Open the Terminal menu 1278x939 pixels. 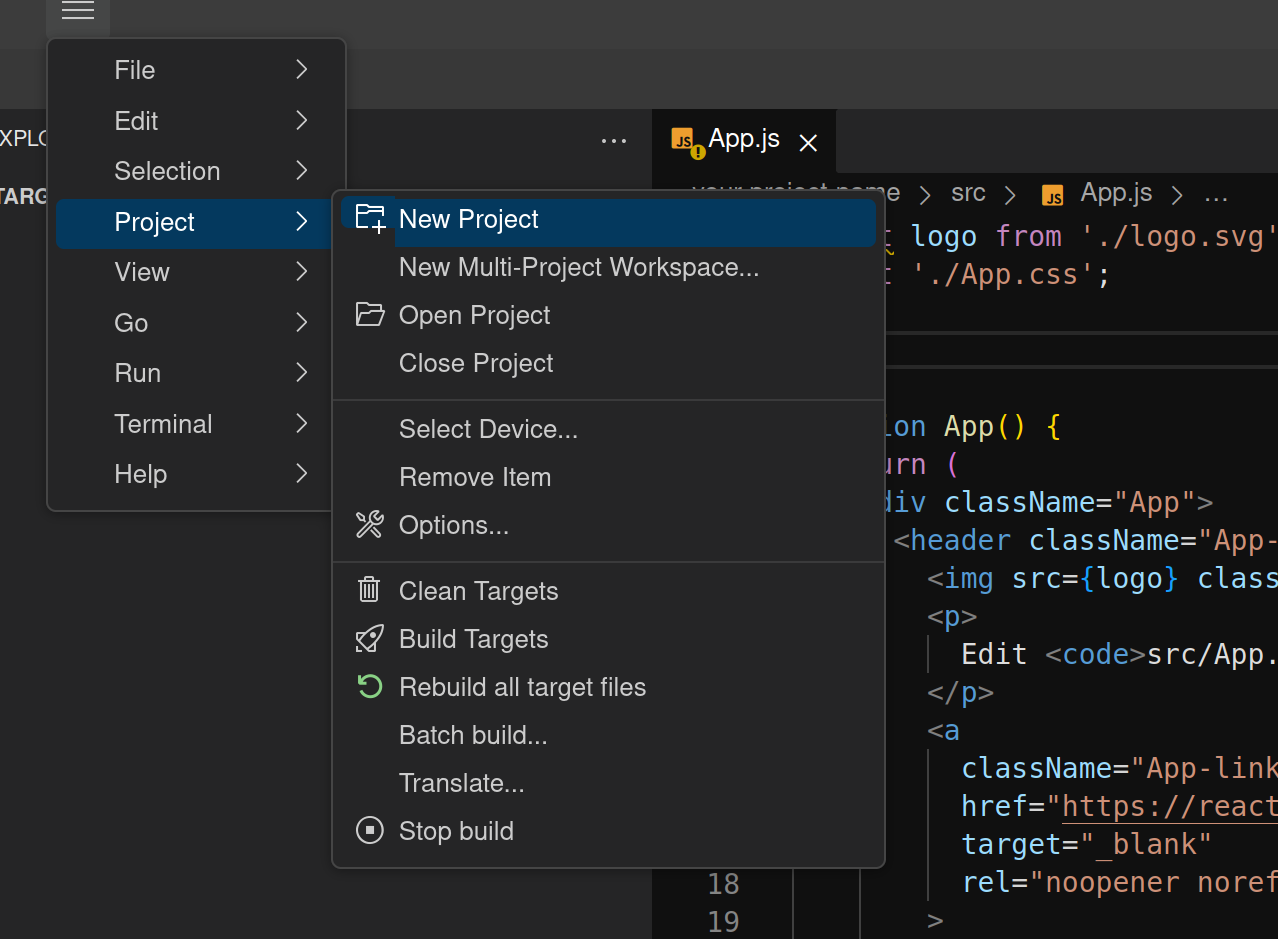click(x=196, y=424)
